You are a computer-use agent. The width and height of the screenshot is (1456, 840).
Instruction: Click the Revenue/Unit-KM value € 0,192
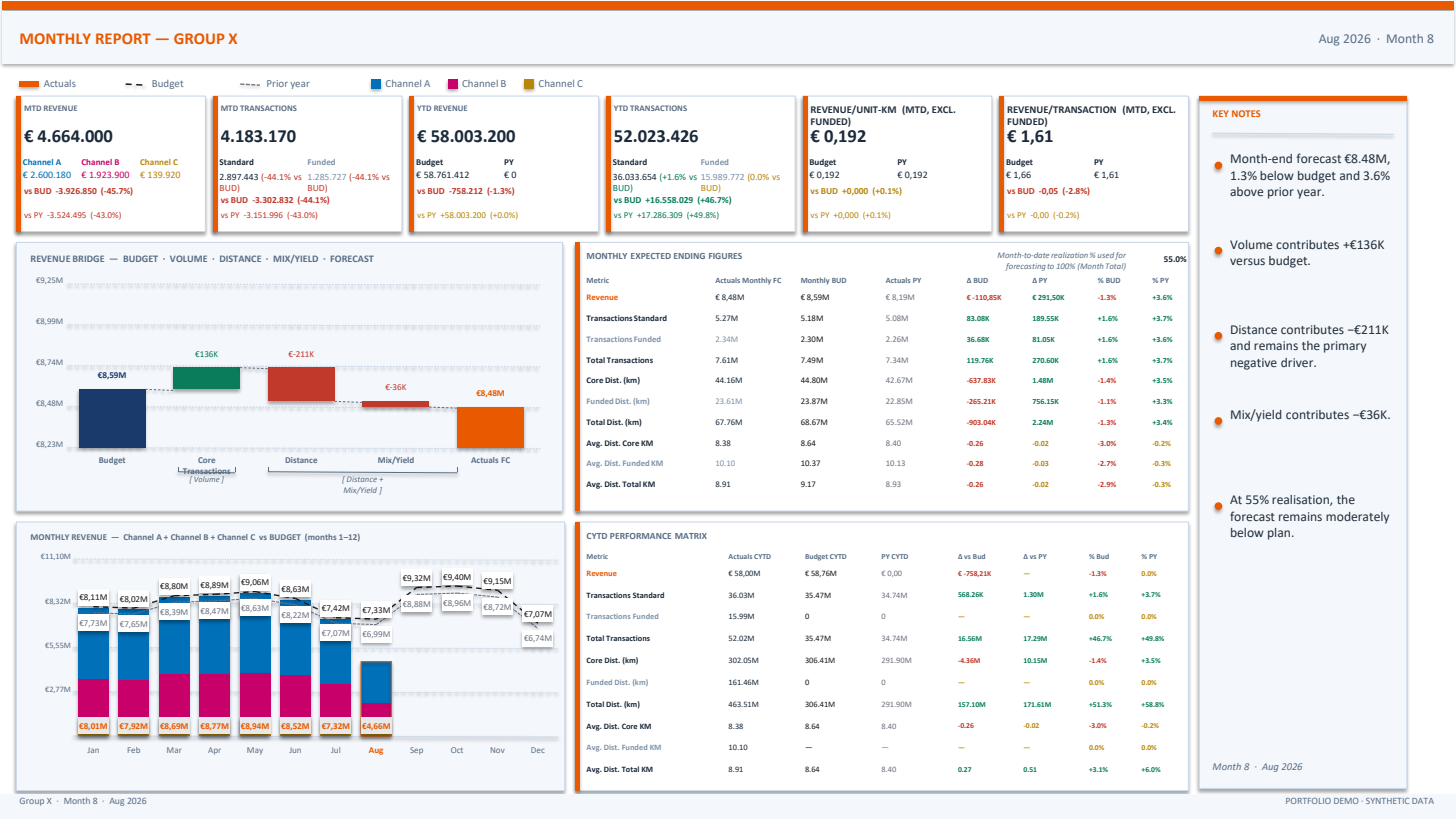tap(838, 137)
